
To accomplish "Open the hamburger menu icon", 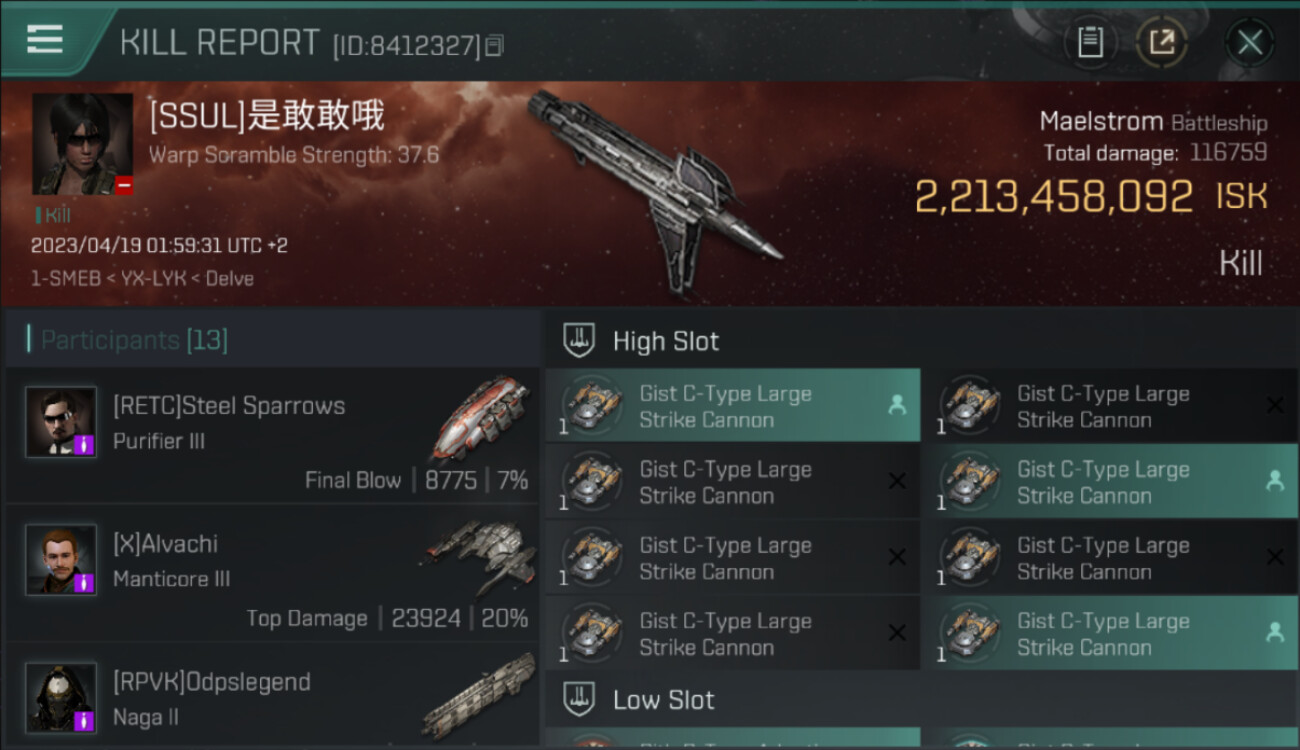I will coord(45,40).
